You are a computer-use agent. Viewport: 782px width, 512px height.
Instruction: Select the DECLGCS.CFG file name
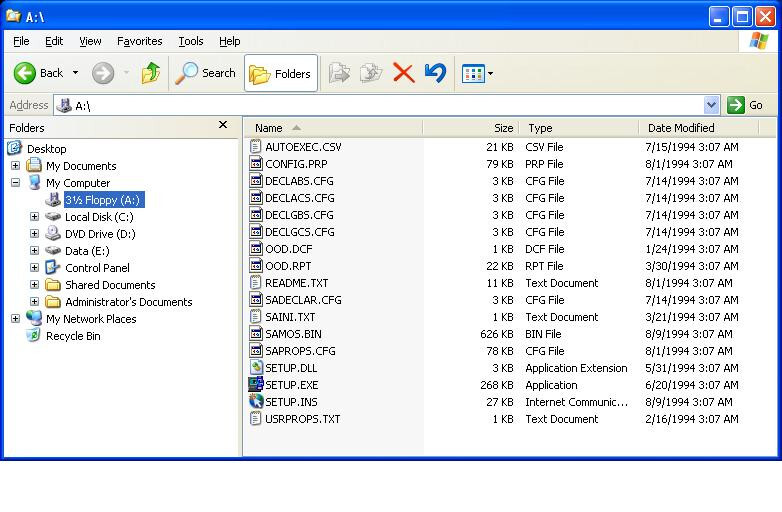[300, 232]
